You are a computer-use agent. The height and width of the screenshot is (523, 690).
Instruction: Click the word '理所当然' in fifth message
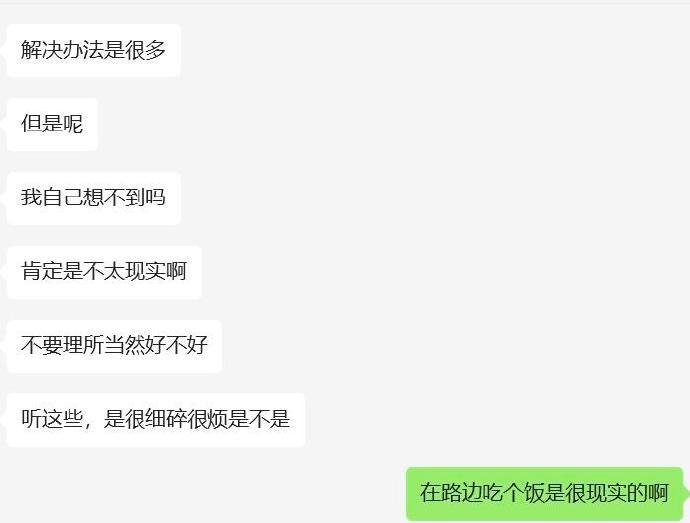pos(104,345)
